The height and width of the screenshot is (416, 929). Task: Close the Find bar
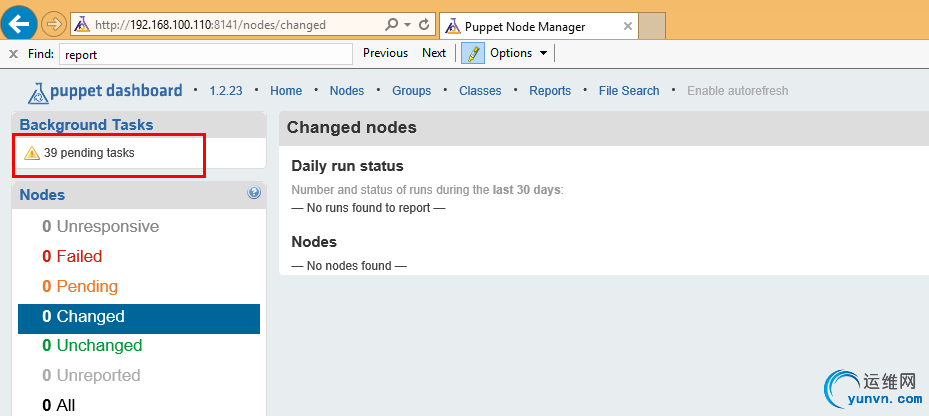click(x=13, y=54)
